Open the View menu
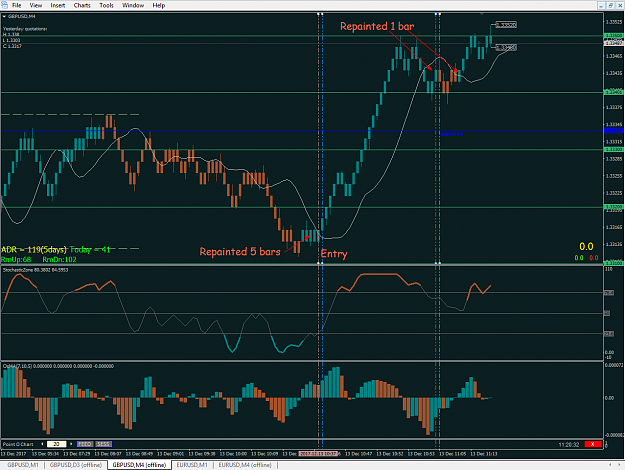625x470 pixels. click(x=35, y=5)
